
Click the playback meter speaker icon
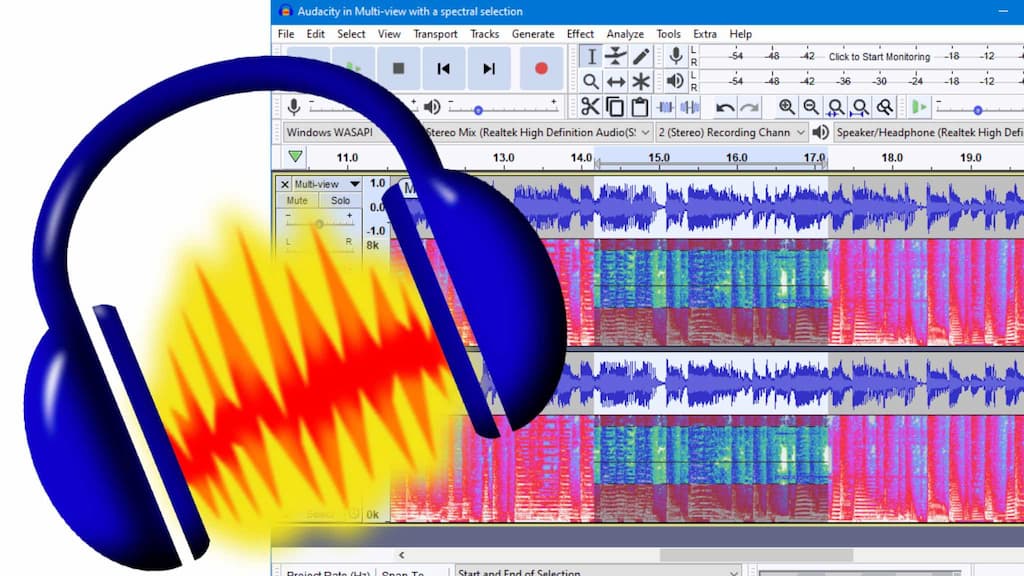pyautogui.click(x=675, y=81)
